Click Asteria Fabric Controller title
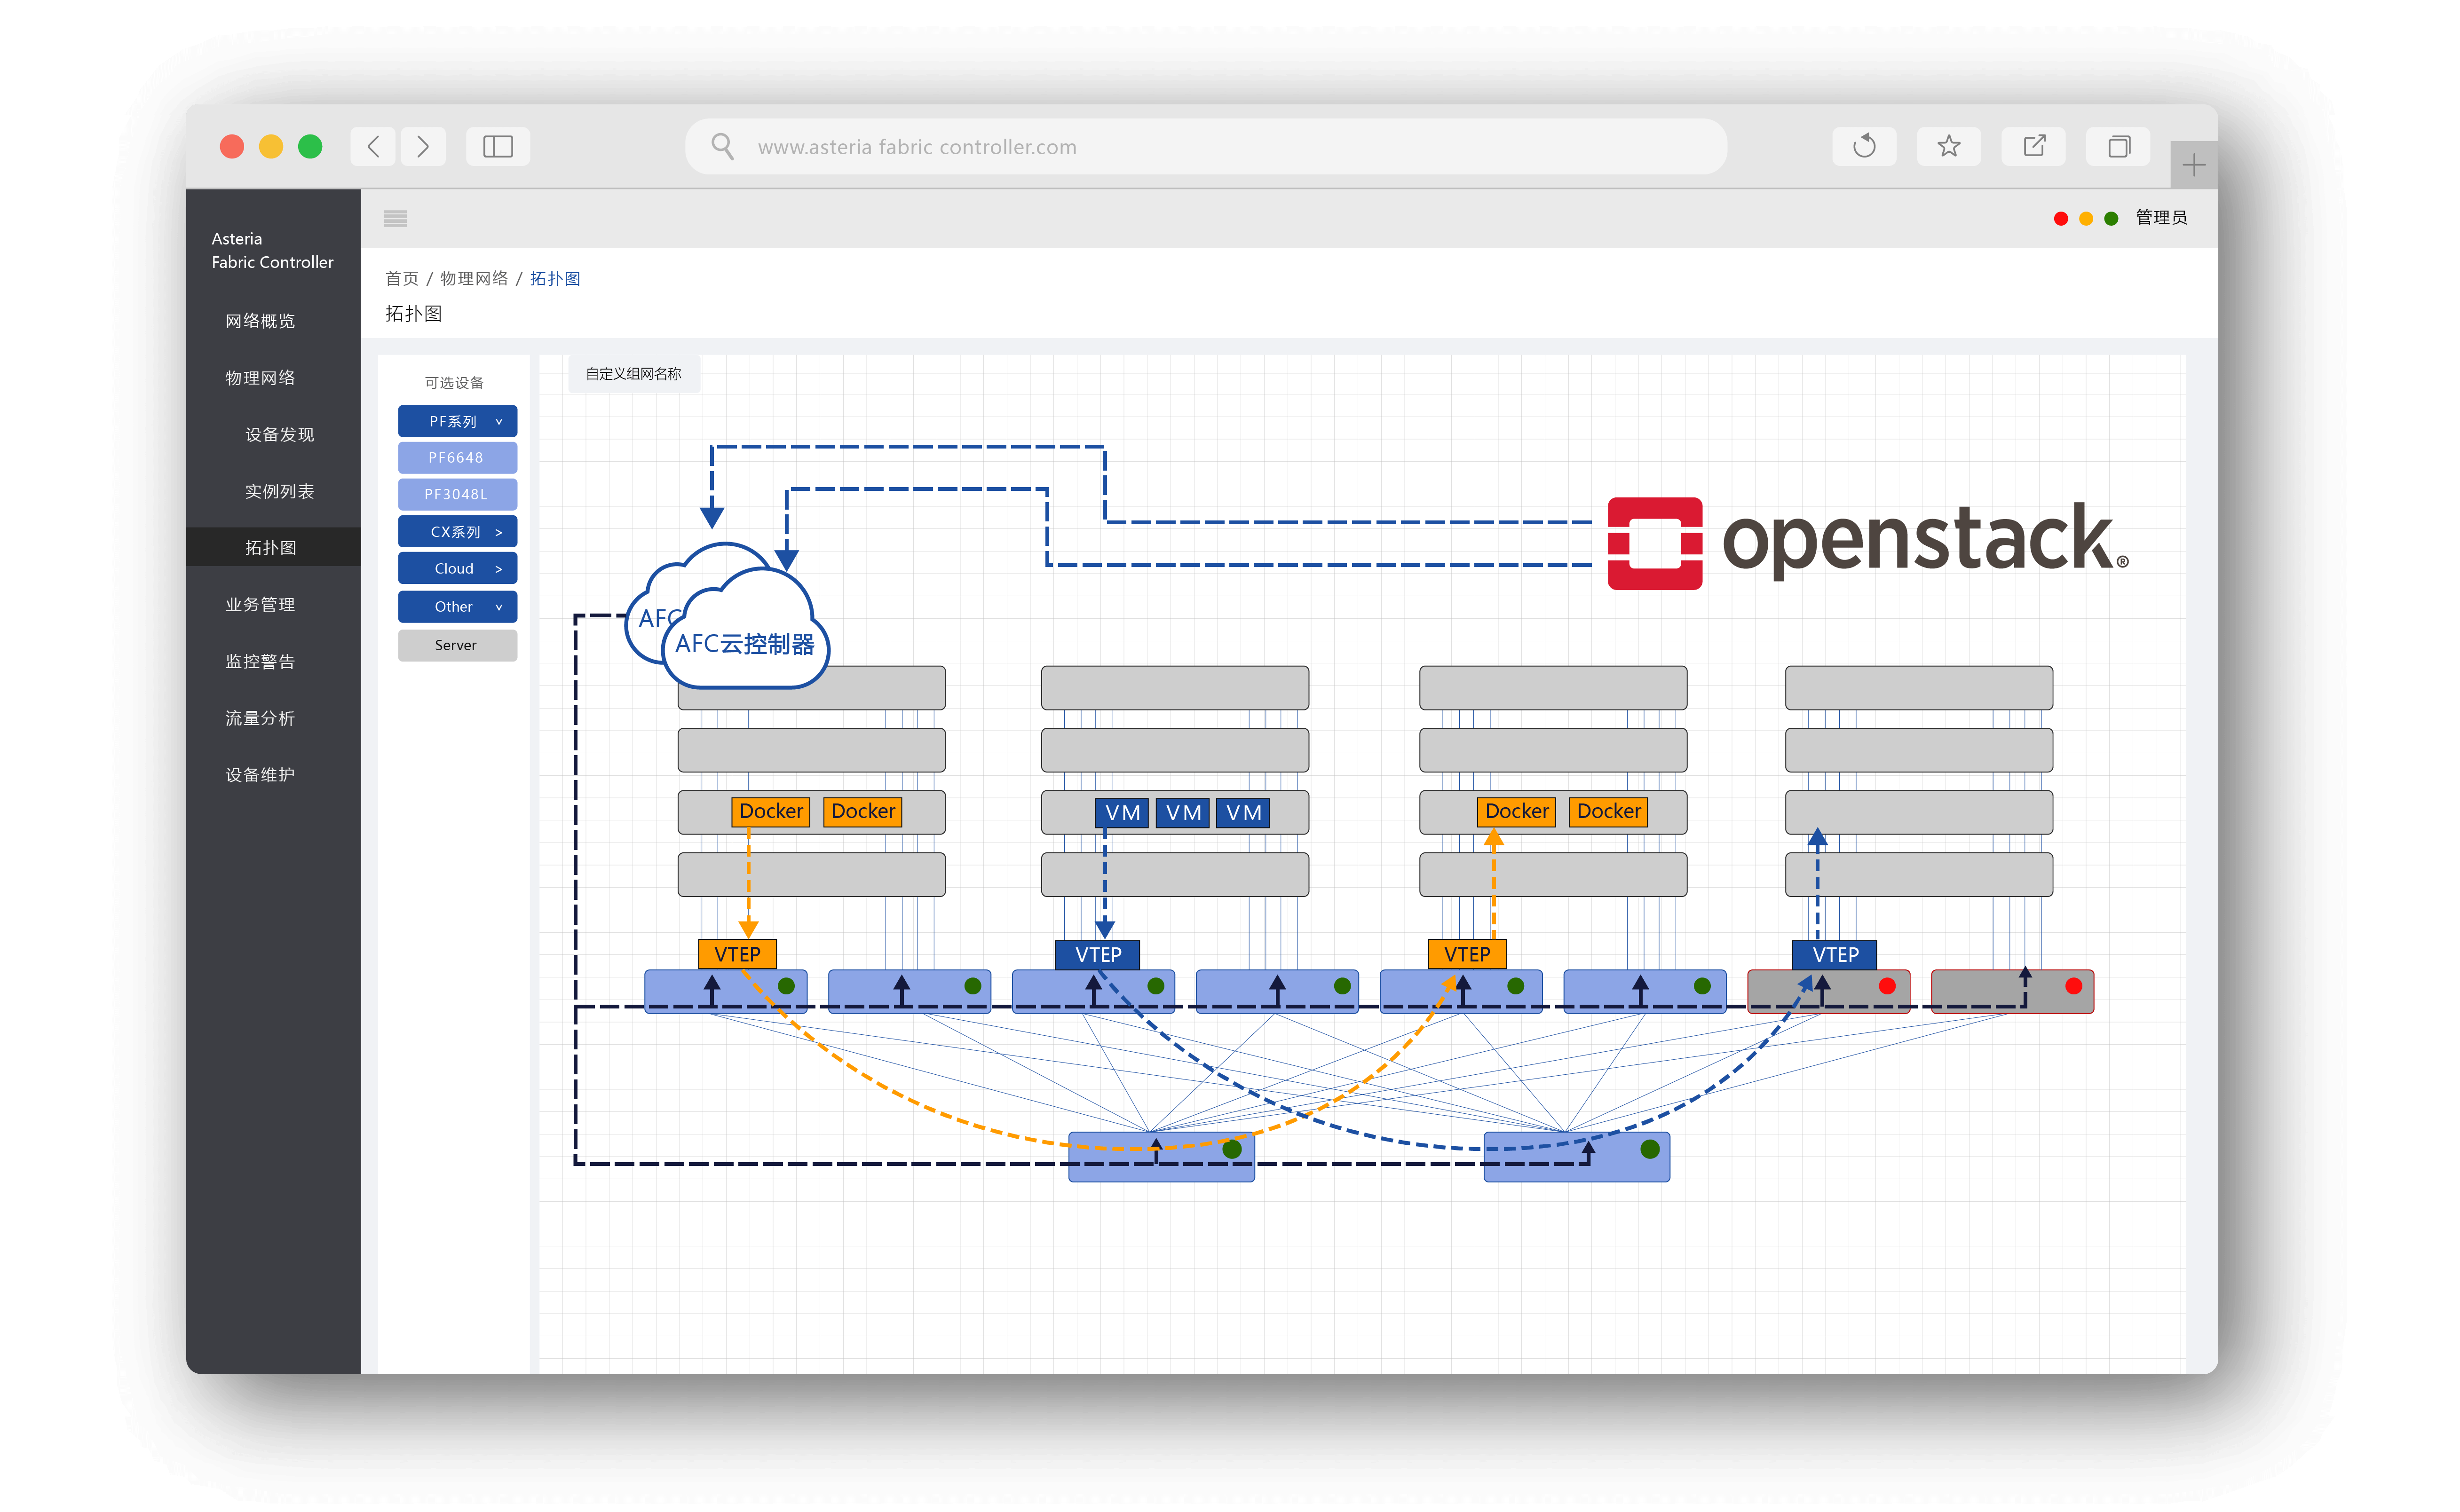 click(272, 251)
